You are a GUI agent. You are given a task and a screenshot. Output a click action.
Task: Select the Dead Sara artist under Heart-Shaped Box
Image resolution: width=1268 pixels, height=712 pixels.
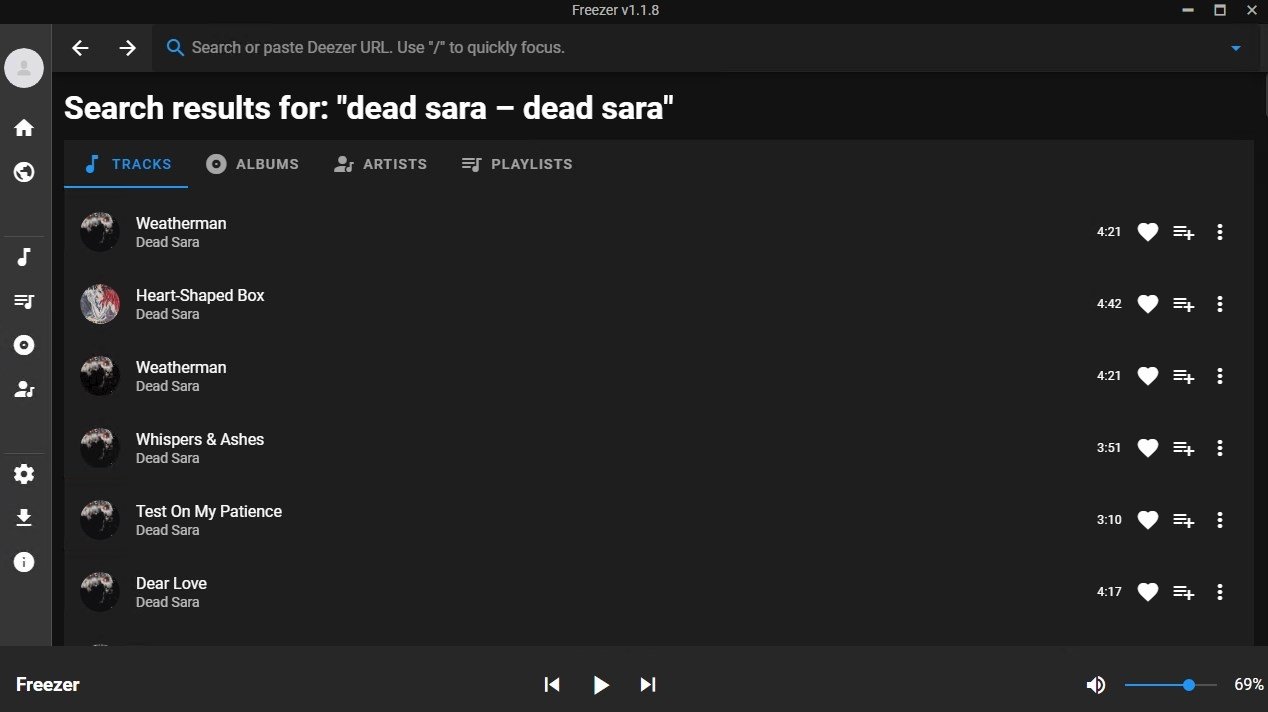(x=167, y=314)
